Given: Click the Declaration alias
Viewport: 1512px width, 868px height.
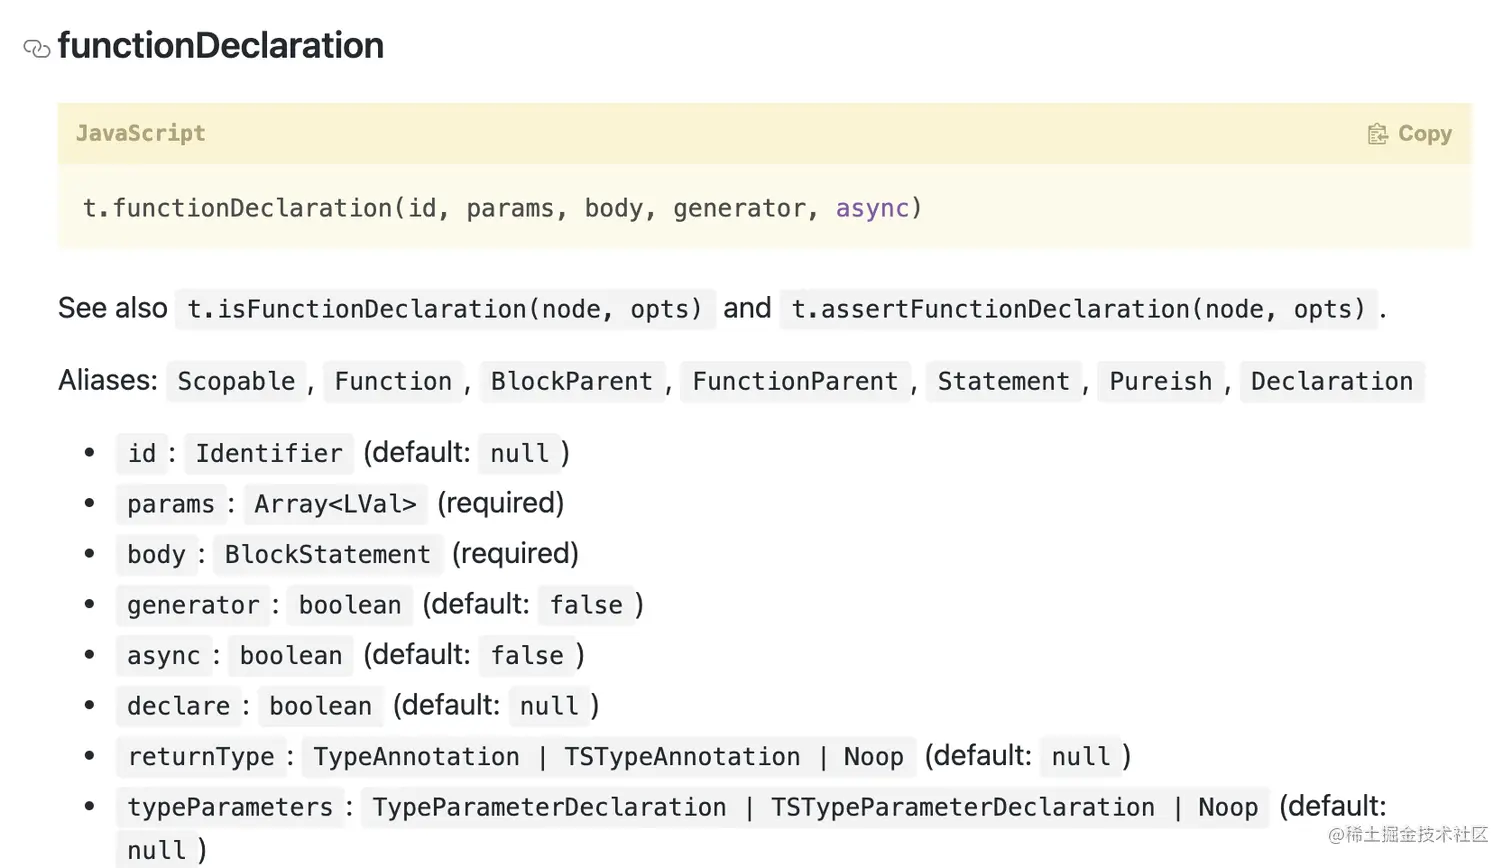Looking at the screenshot, I should click(1331, 382).
